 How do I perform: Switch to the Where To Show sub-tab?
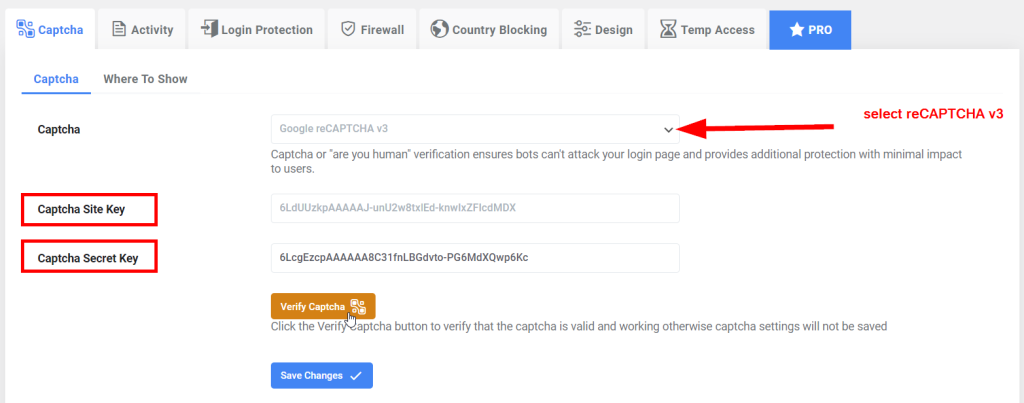pos(145,79)
